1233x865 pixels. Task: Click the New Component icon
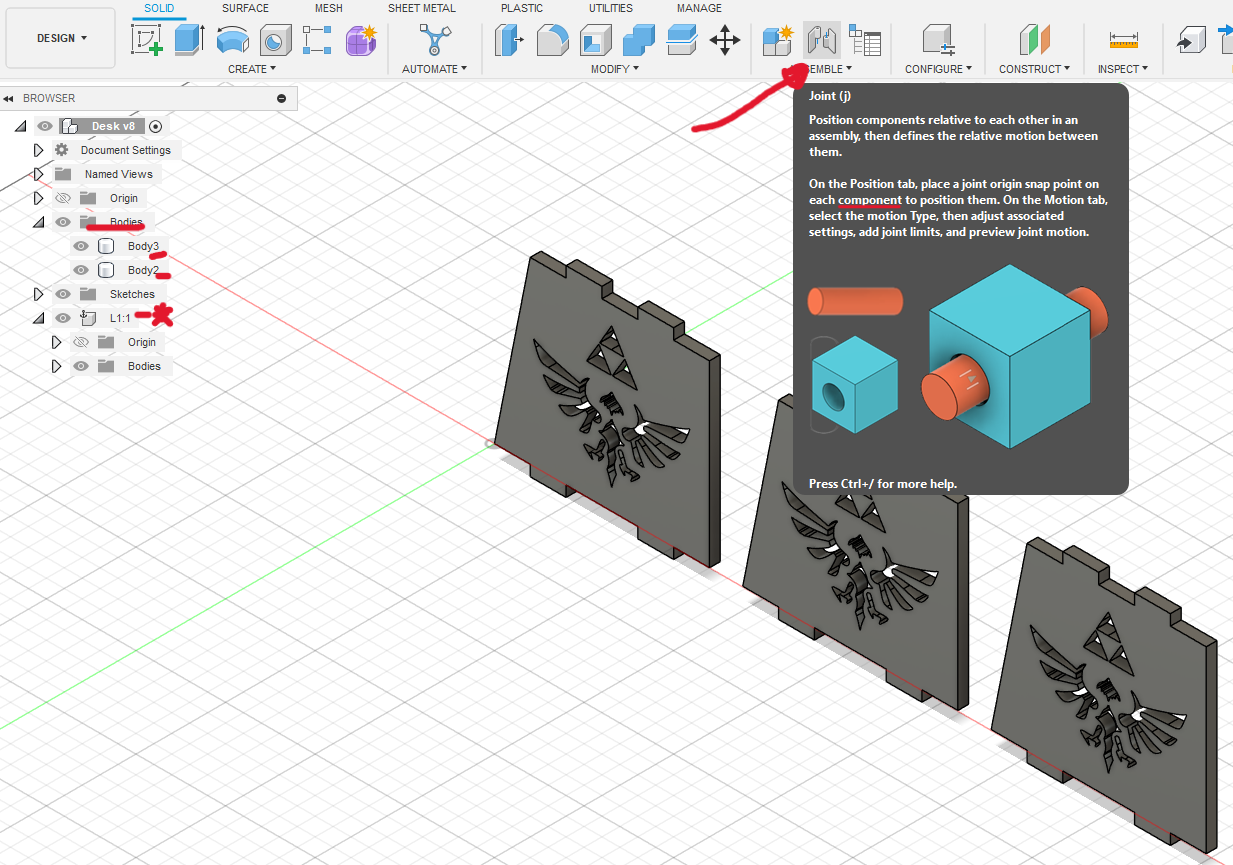point(778,40)
